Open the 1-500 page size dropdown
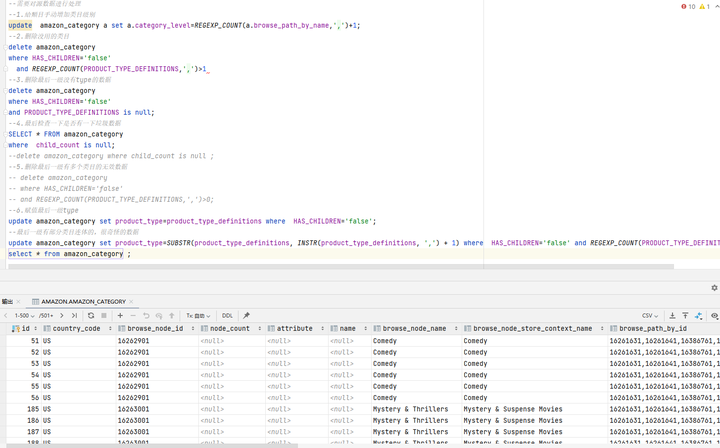 point(24,316)
